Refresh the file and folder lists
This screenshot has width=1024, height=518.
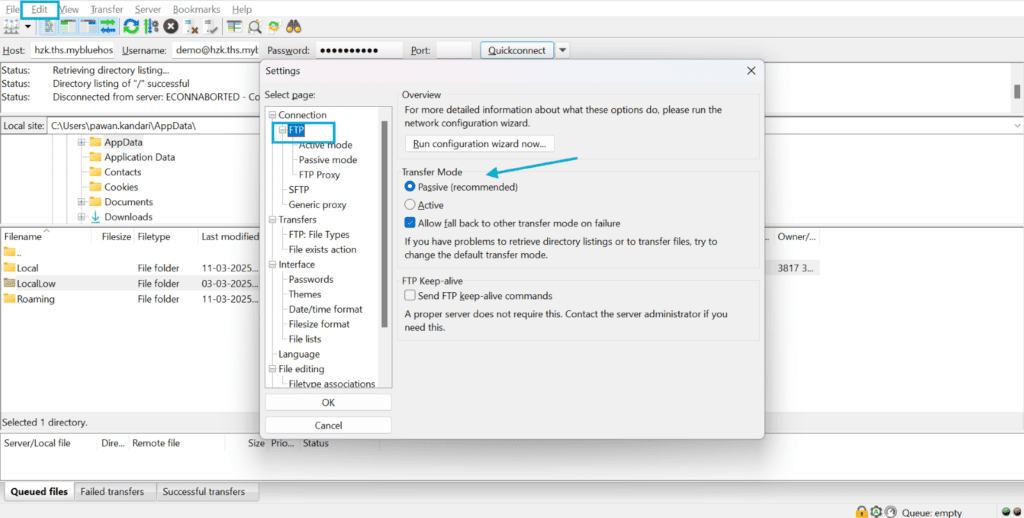point(131,27)
